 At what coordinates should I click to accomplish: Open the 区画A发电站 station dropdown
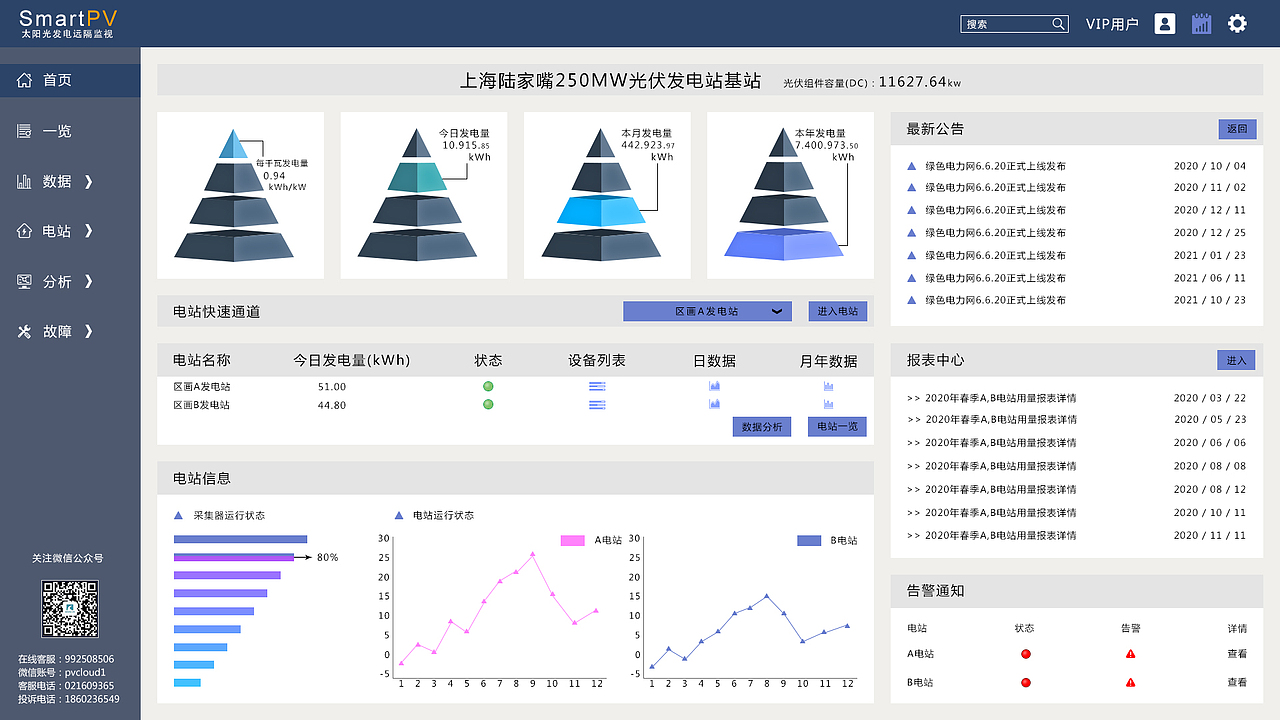click(706, 311)
